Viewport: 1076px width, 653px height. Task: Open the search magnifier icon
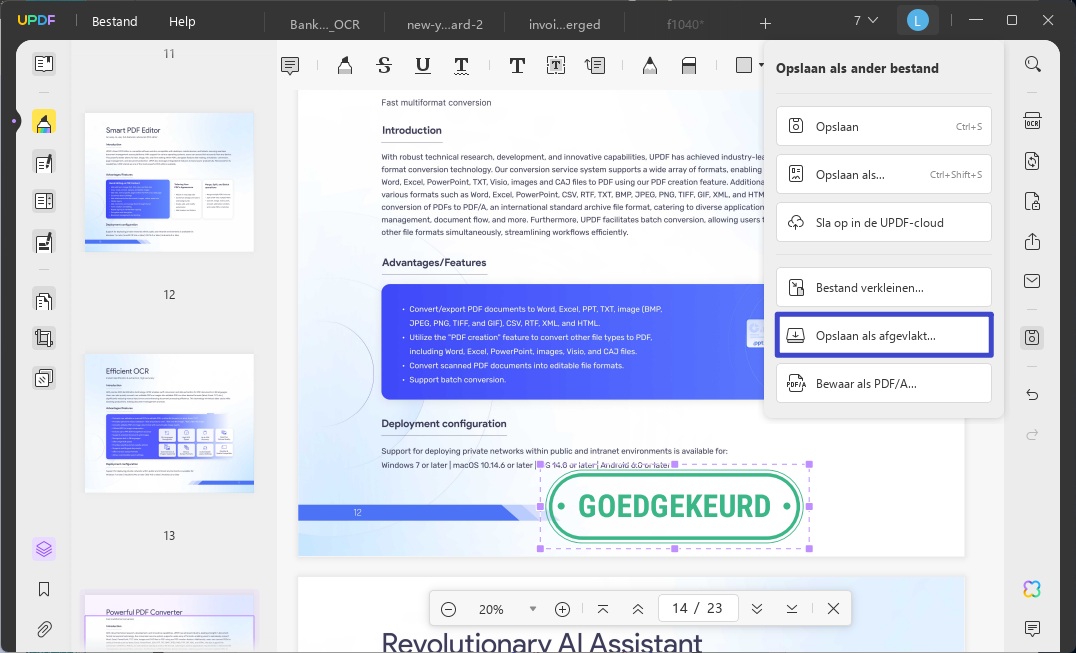pyautogui.click(x=1033, y=64)
